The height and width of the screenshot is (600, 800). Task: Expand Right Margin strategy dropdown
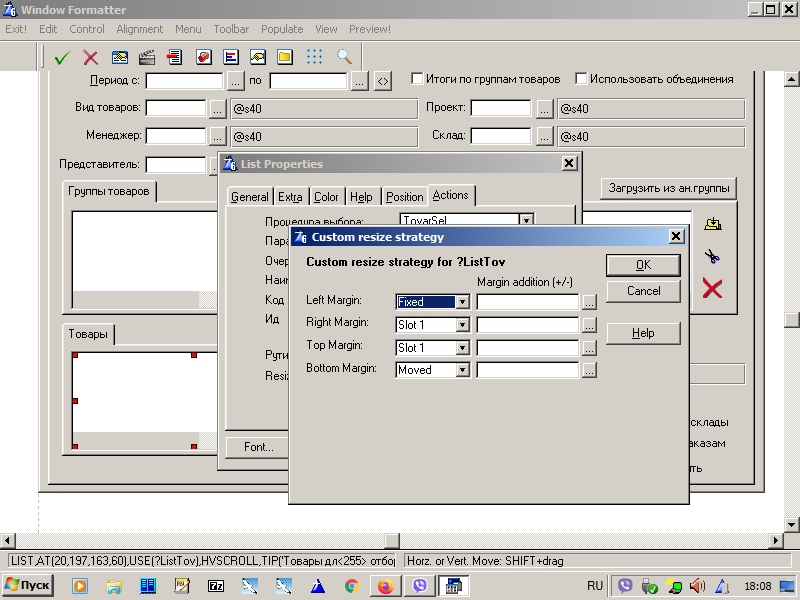tap(462, 325)
